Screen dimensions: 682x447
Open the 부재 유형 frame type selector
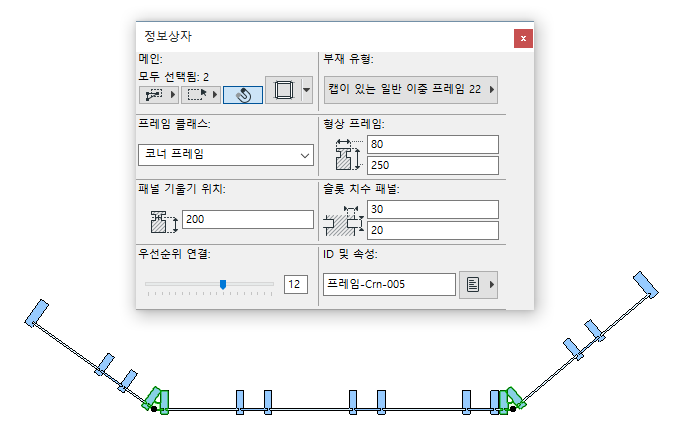(x=411, y=90)
